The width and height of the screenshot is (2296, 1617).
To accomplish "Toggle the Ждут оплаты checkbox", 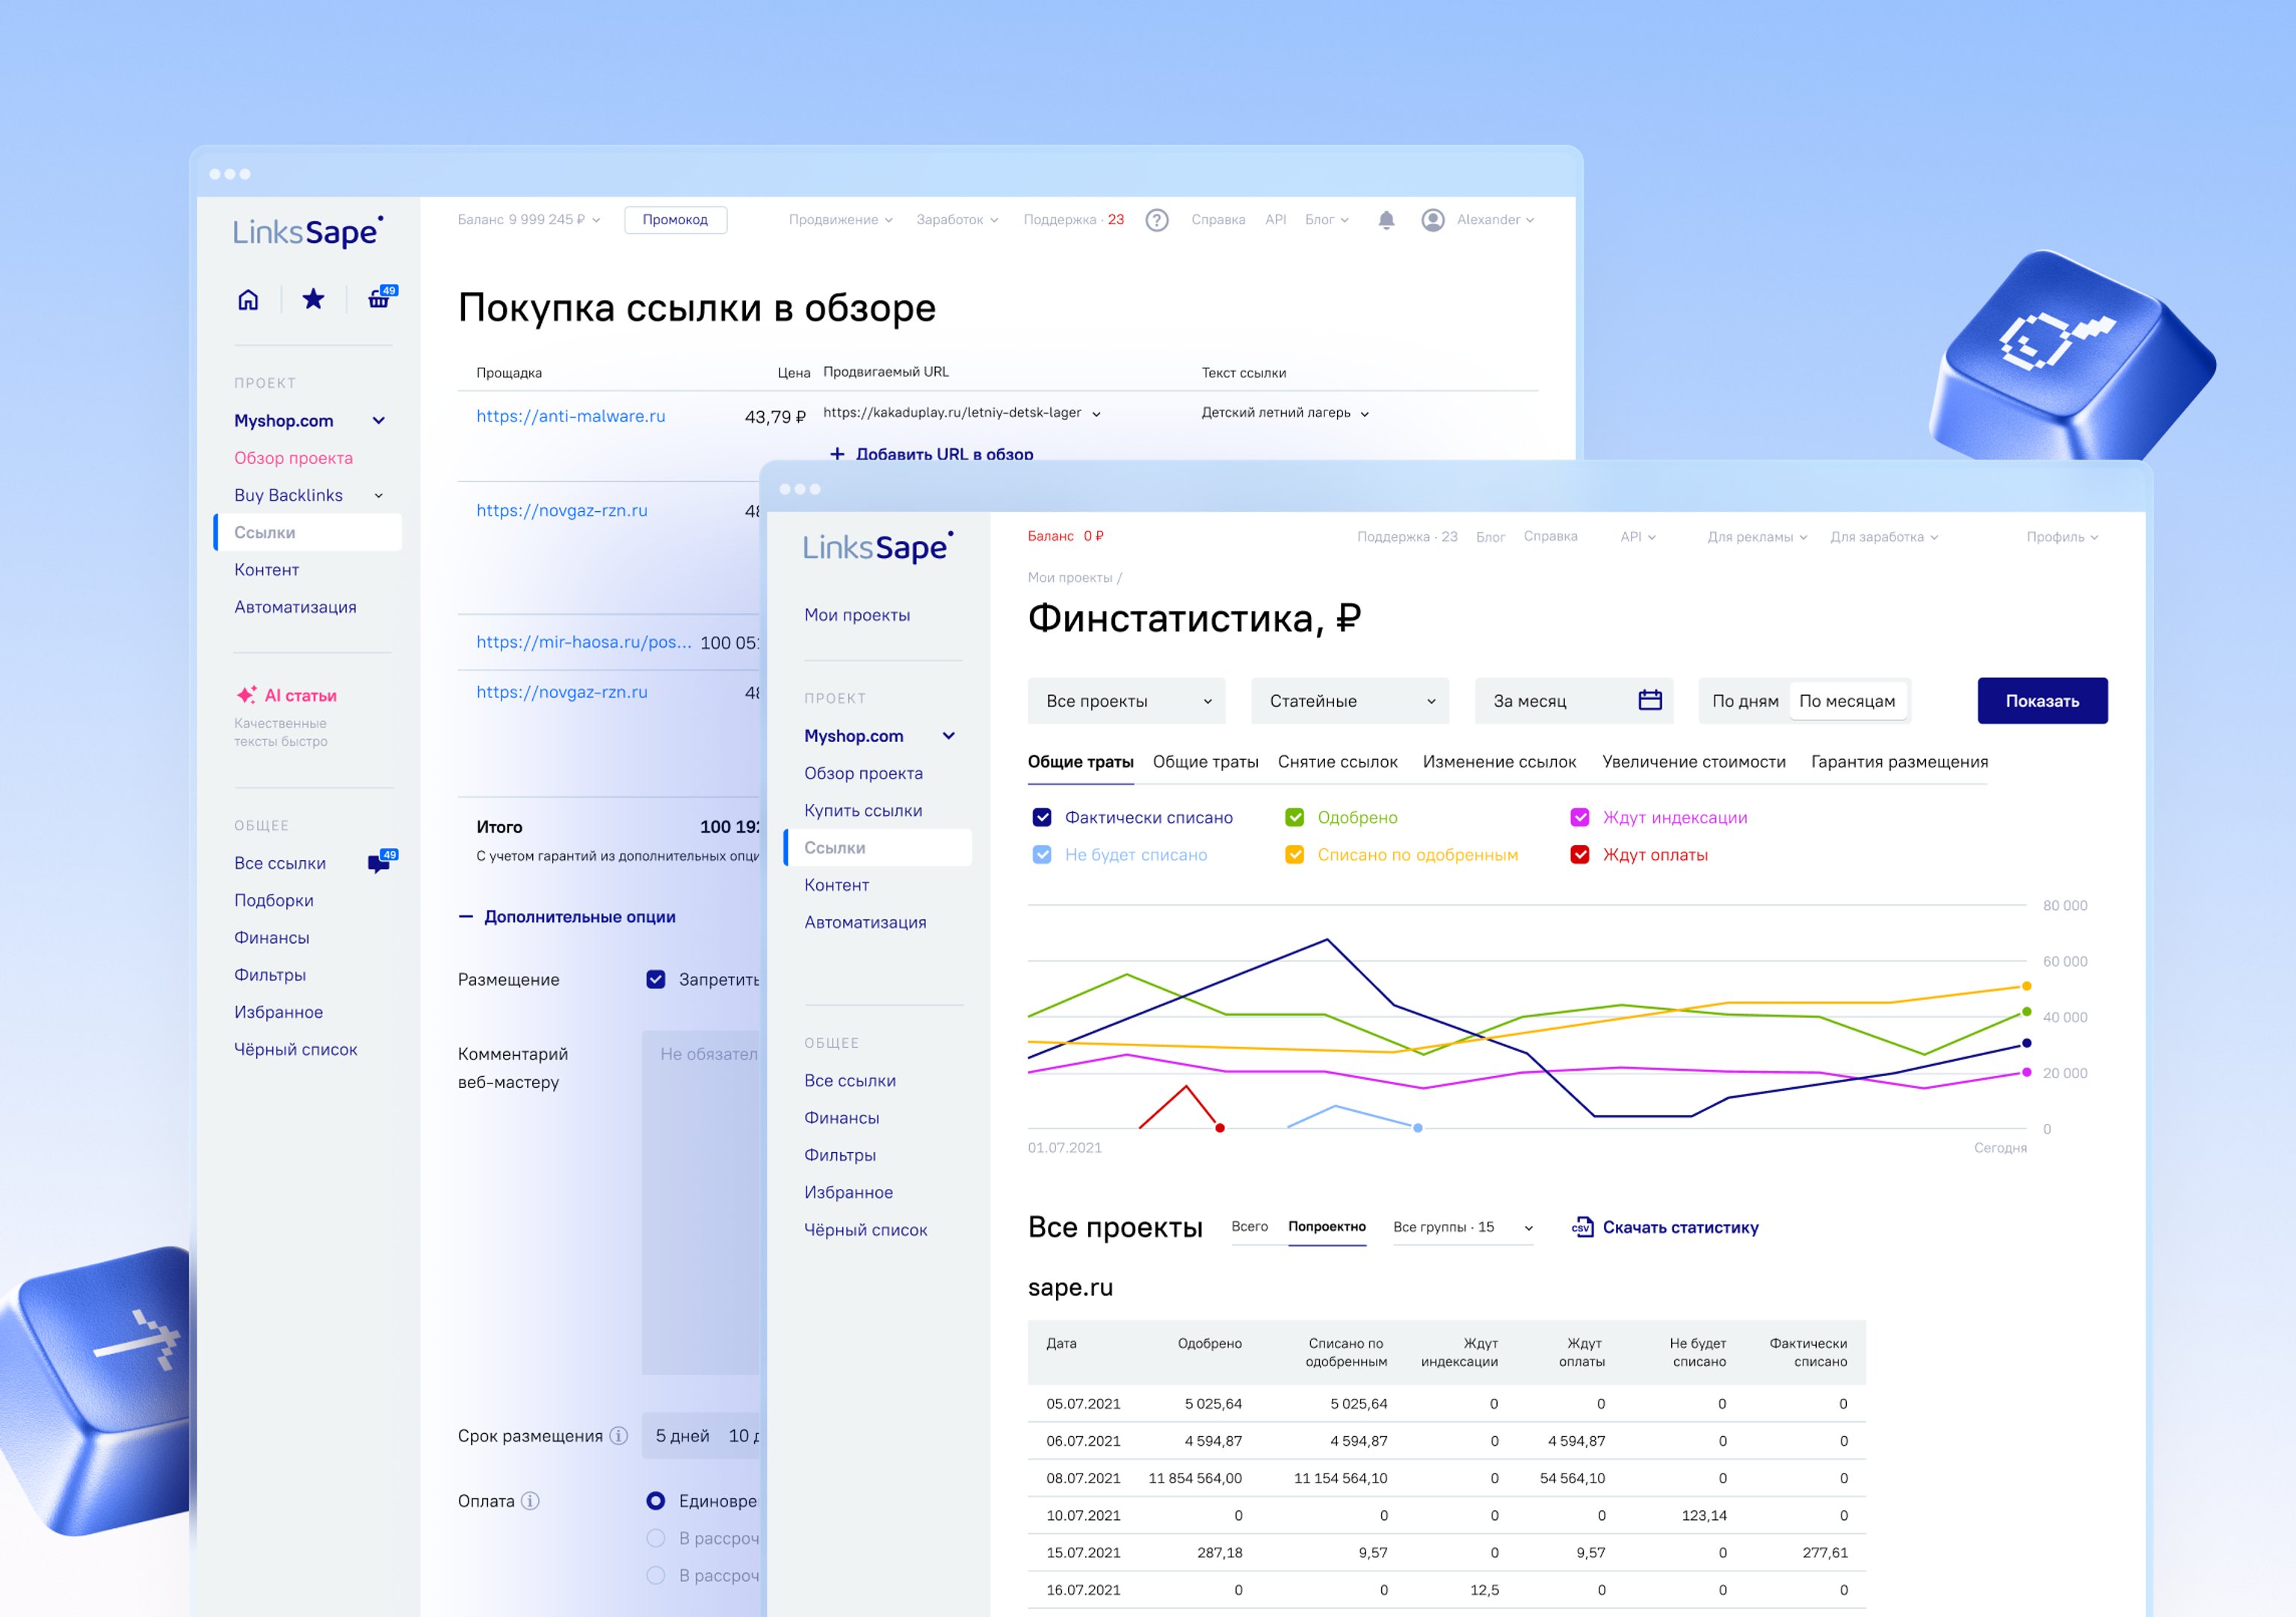I will click(1580, 855).
